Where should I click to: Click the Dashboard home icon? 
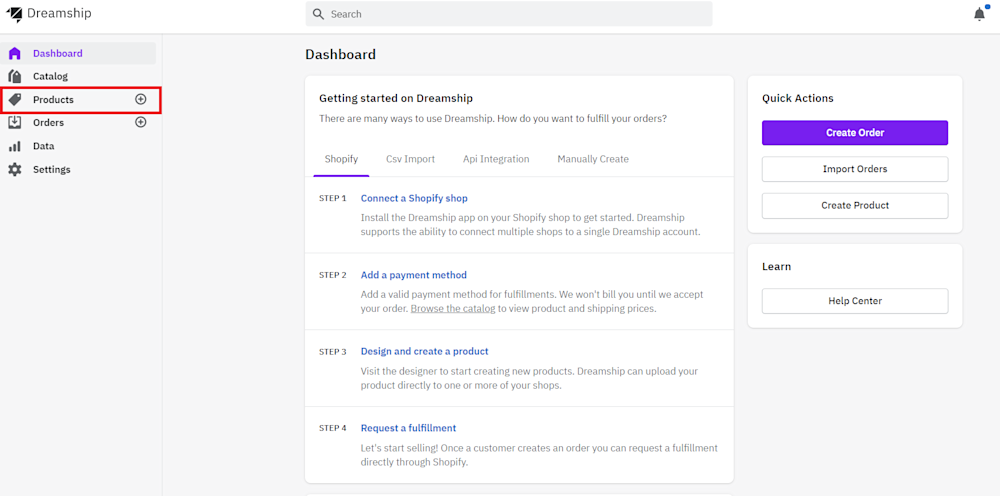[x=15, y=54]
